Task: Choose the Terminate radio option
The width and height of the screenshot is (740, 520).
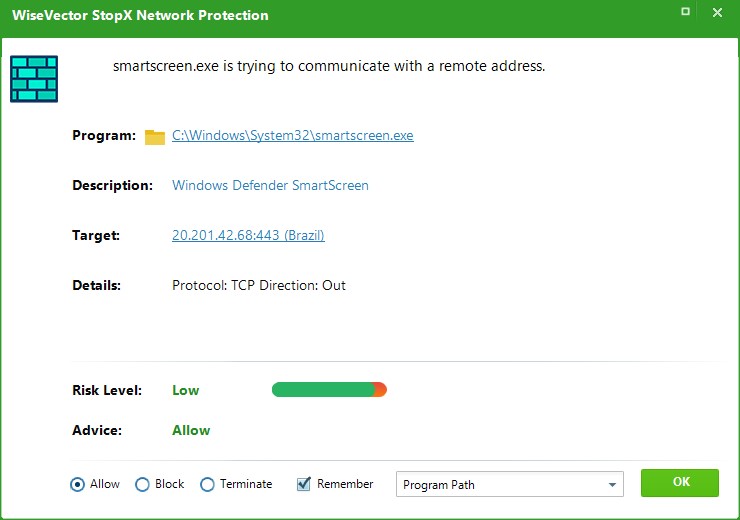Action: 207,484
